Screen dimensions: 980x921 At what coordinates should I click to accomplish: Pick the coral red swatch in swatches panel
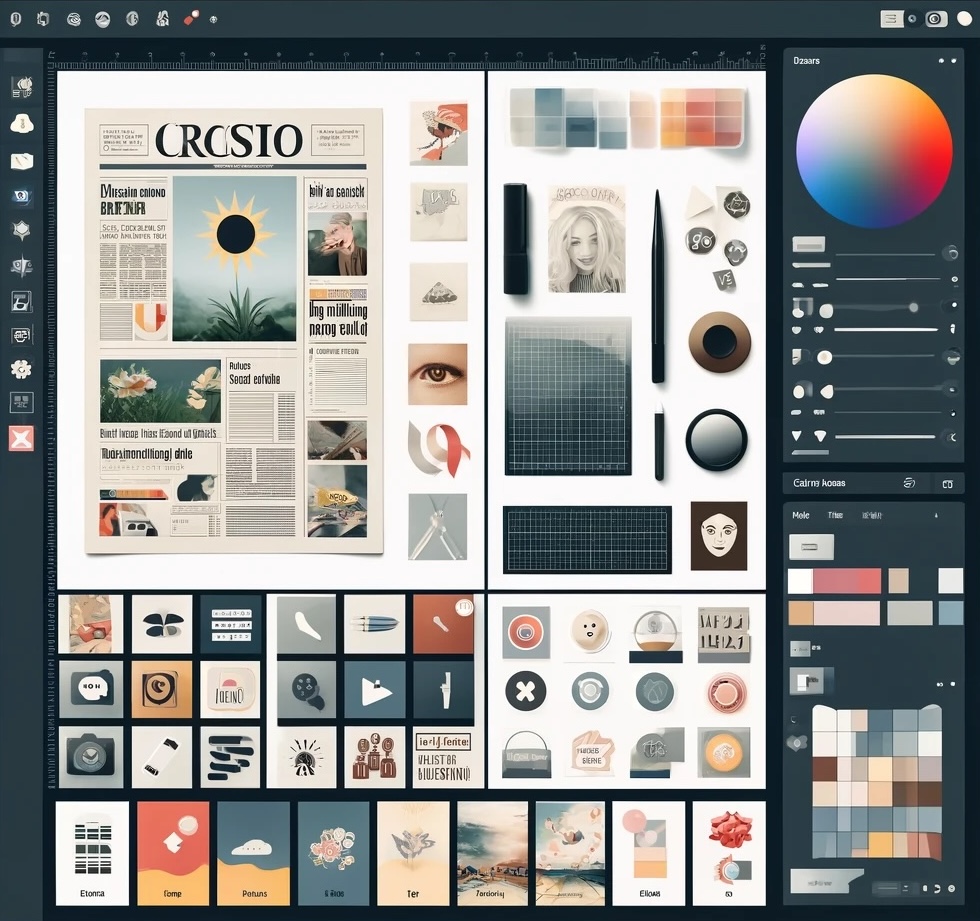pos(848,581)
